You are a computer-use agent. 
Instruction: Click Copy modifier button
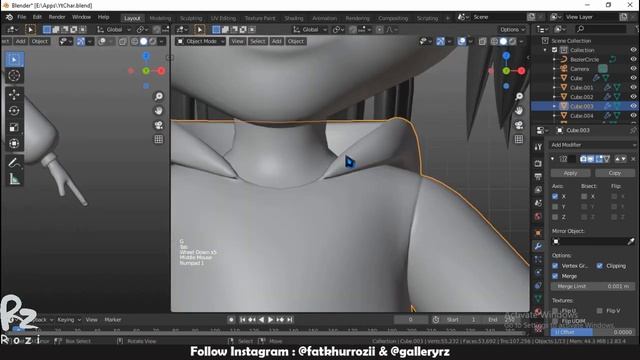point(615,173)
